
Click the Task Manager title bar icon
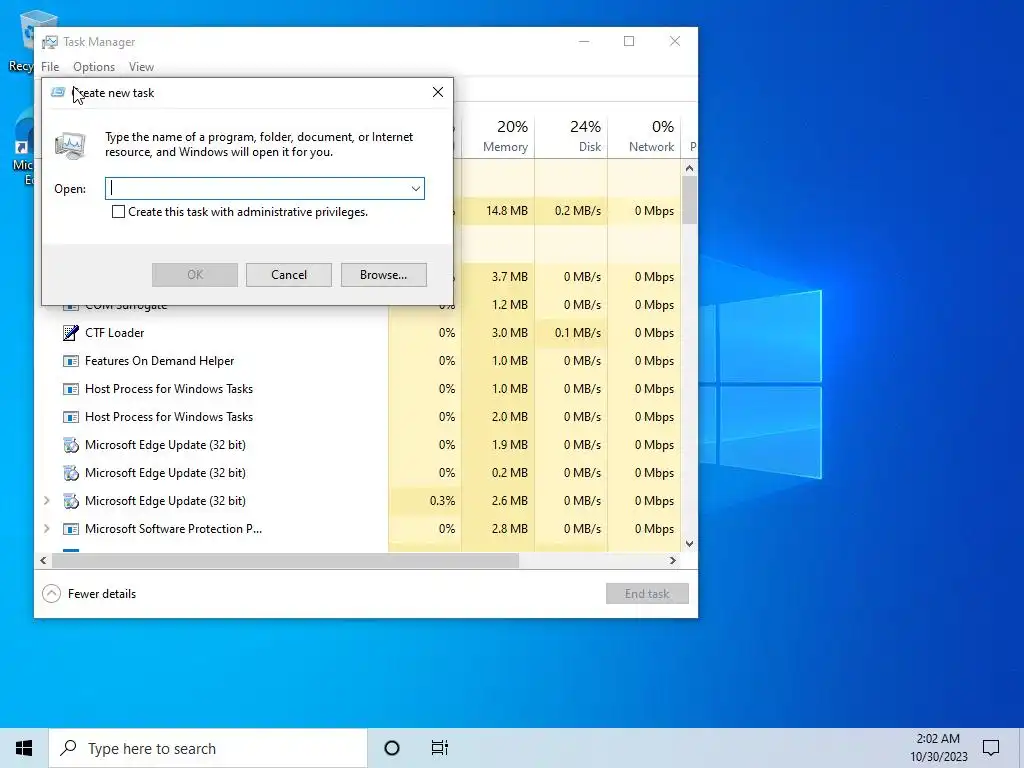coord(50,42)
